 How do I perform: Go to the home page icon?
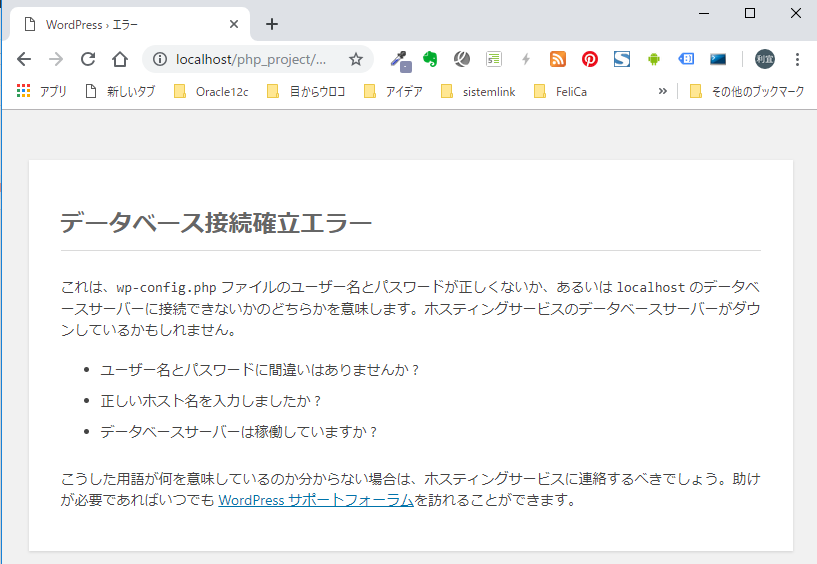pos(120,59)
